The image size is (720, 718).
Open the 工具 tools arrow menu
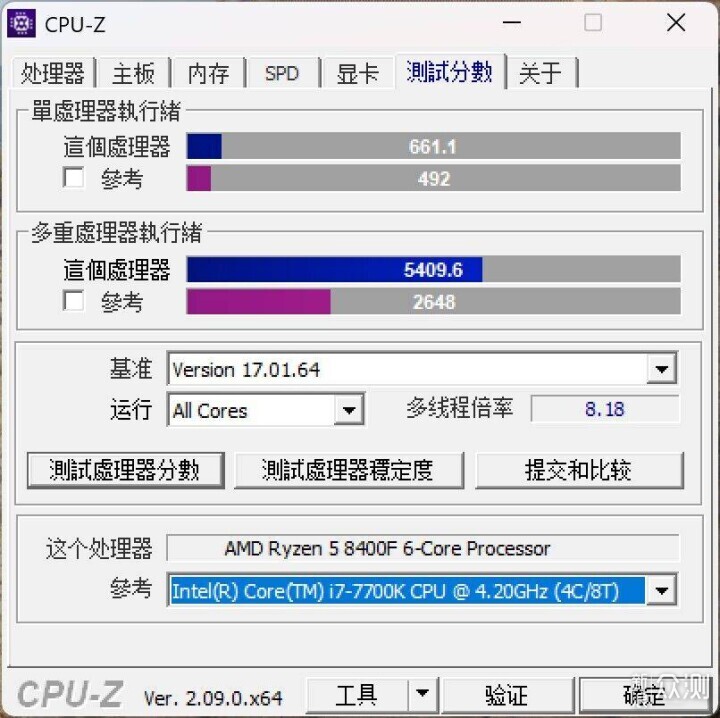tap(422, 695)
